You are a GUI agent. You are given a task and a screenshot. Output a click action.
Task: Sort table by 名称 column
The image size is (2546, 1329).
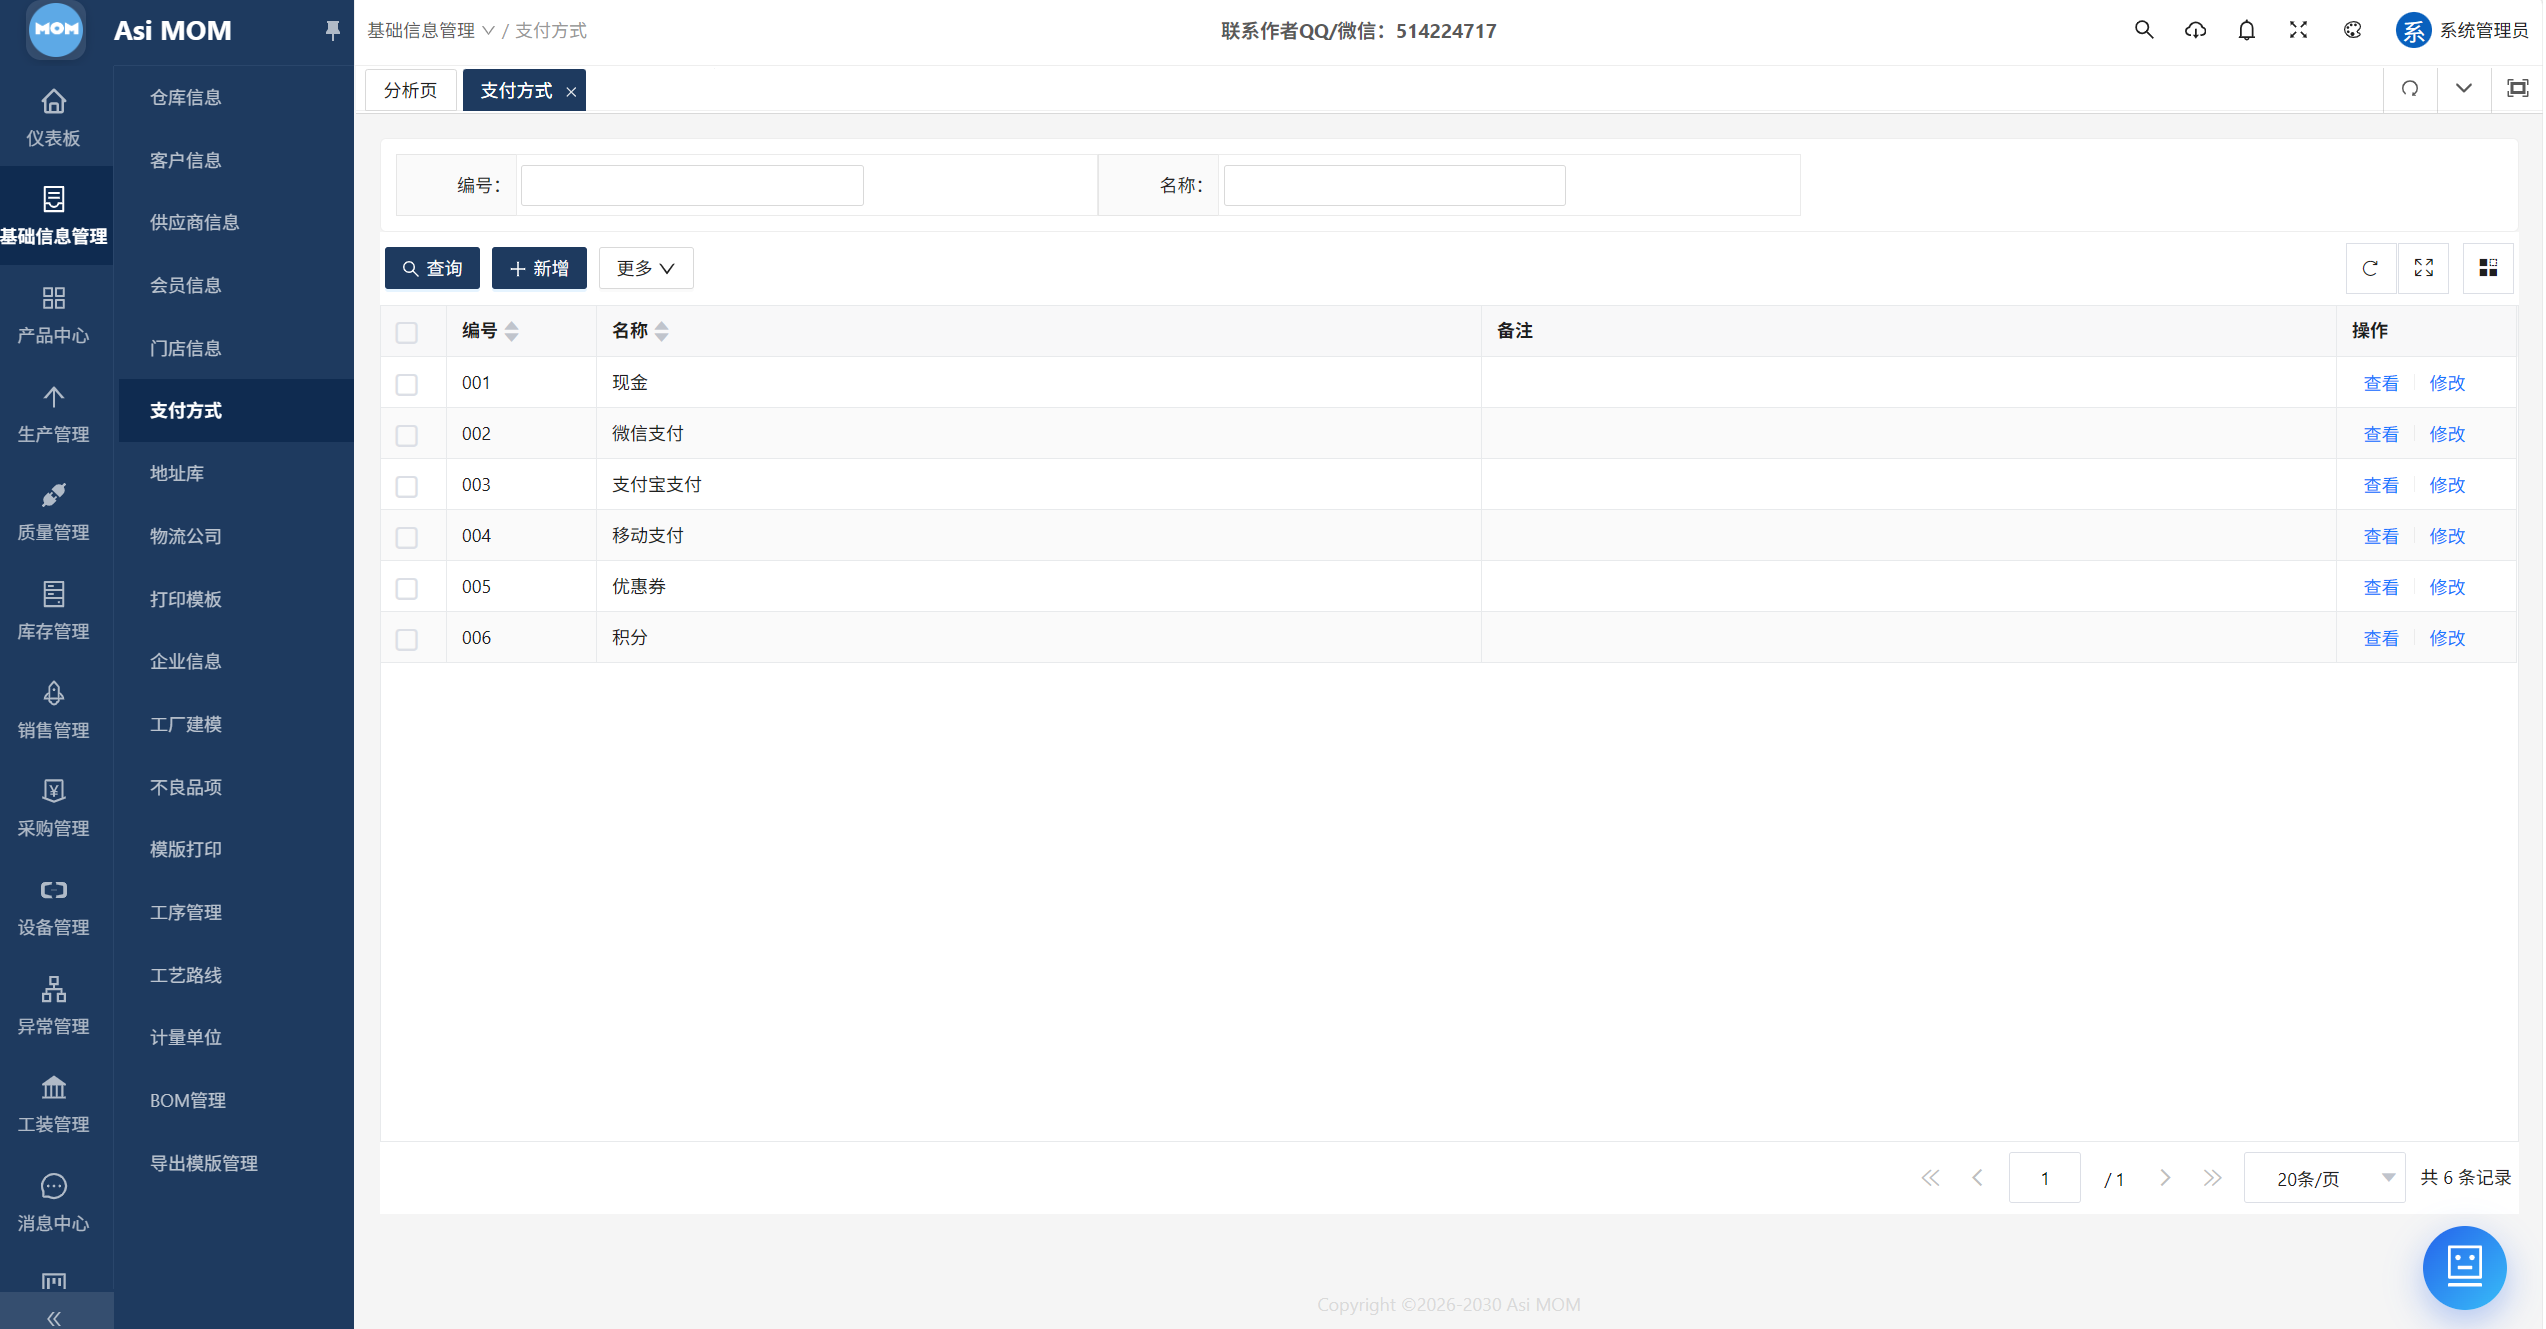662,331
